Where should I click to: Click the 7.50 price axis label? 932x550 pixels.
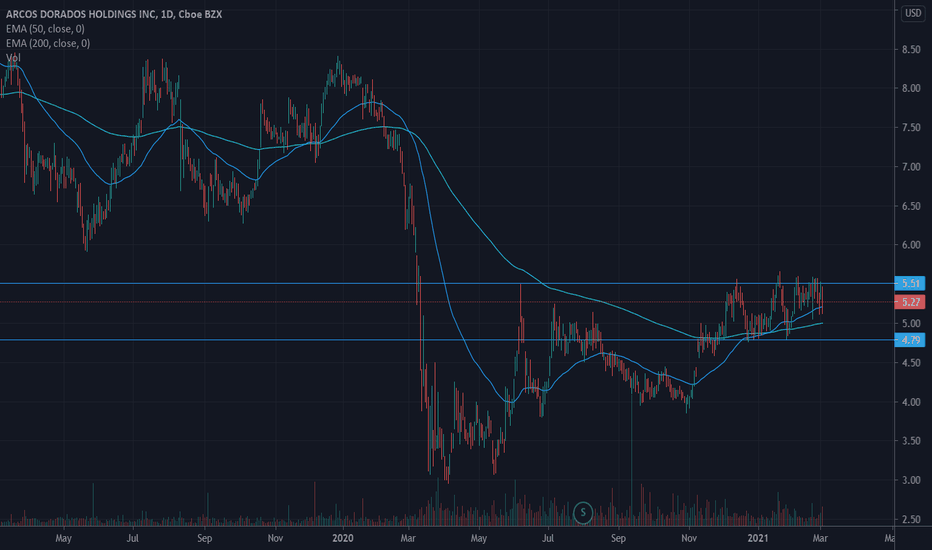point(911,128)
